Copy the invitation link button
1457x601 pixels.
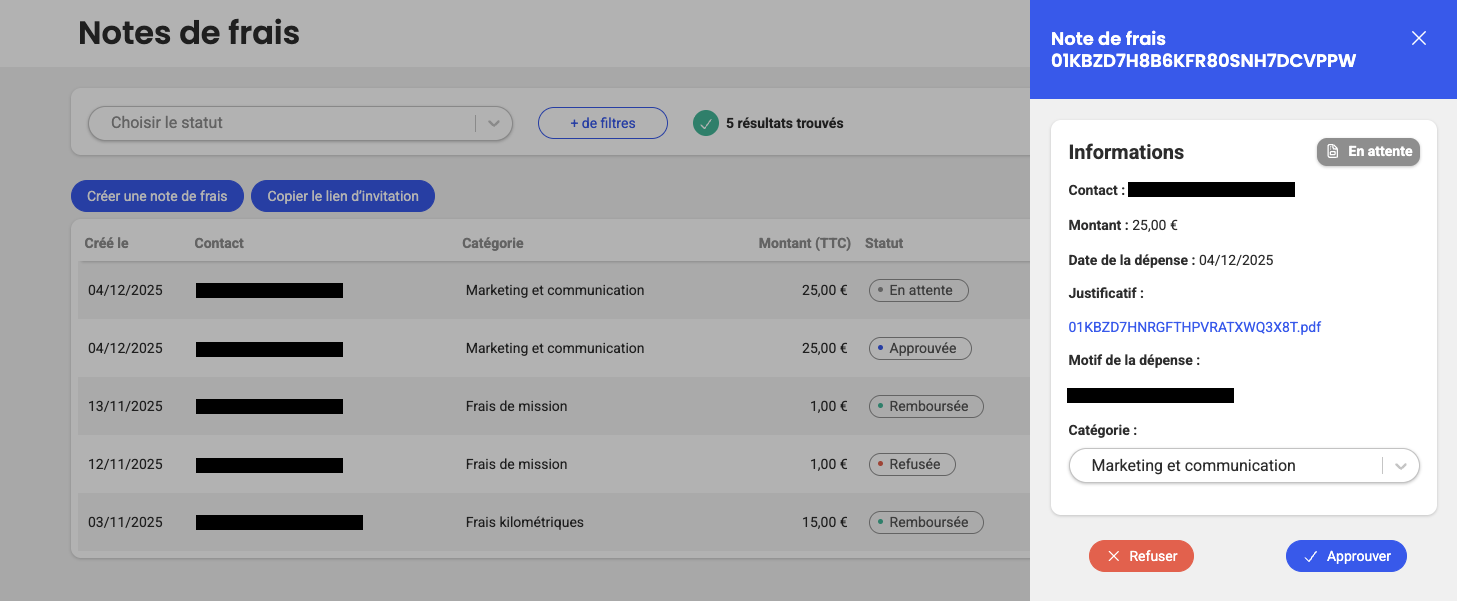(343, 196)
